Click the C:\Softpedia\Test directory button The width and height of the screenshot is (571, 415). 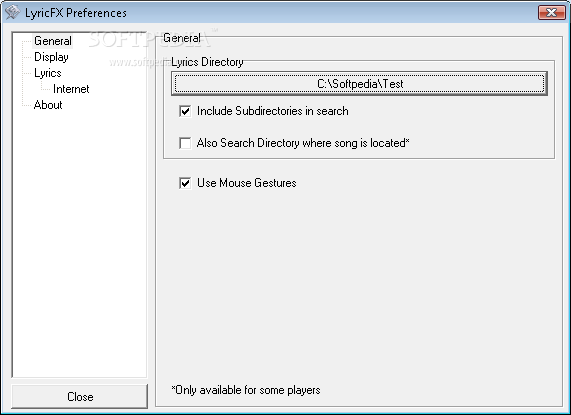point(359,84)
